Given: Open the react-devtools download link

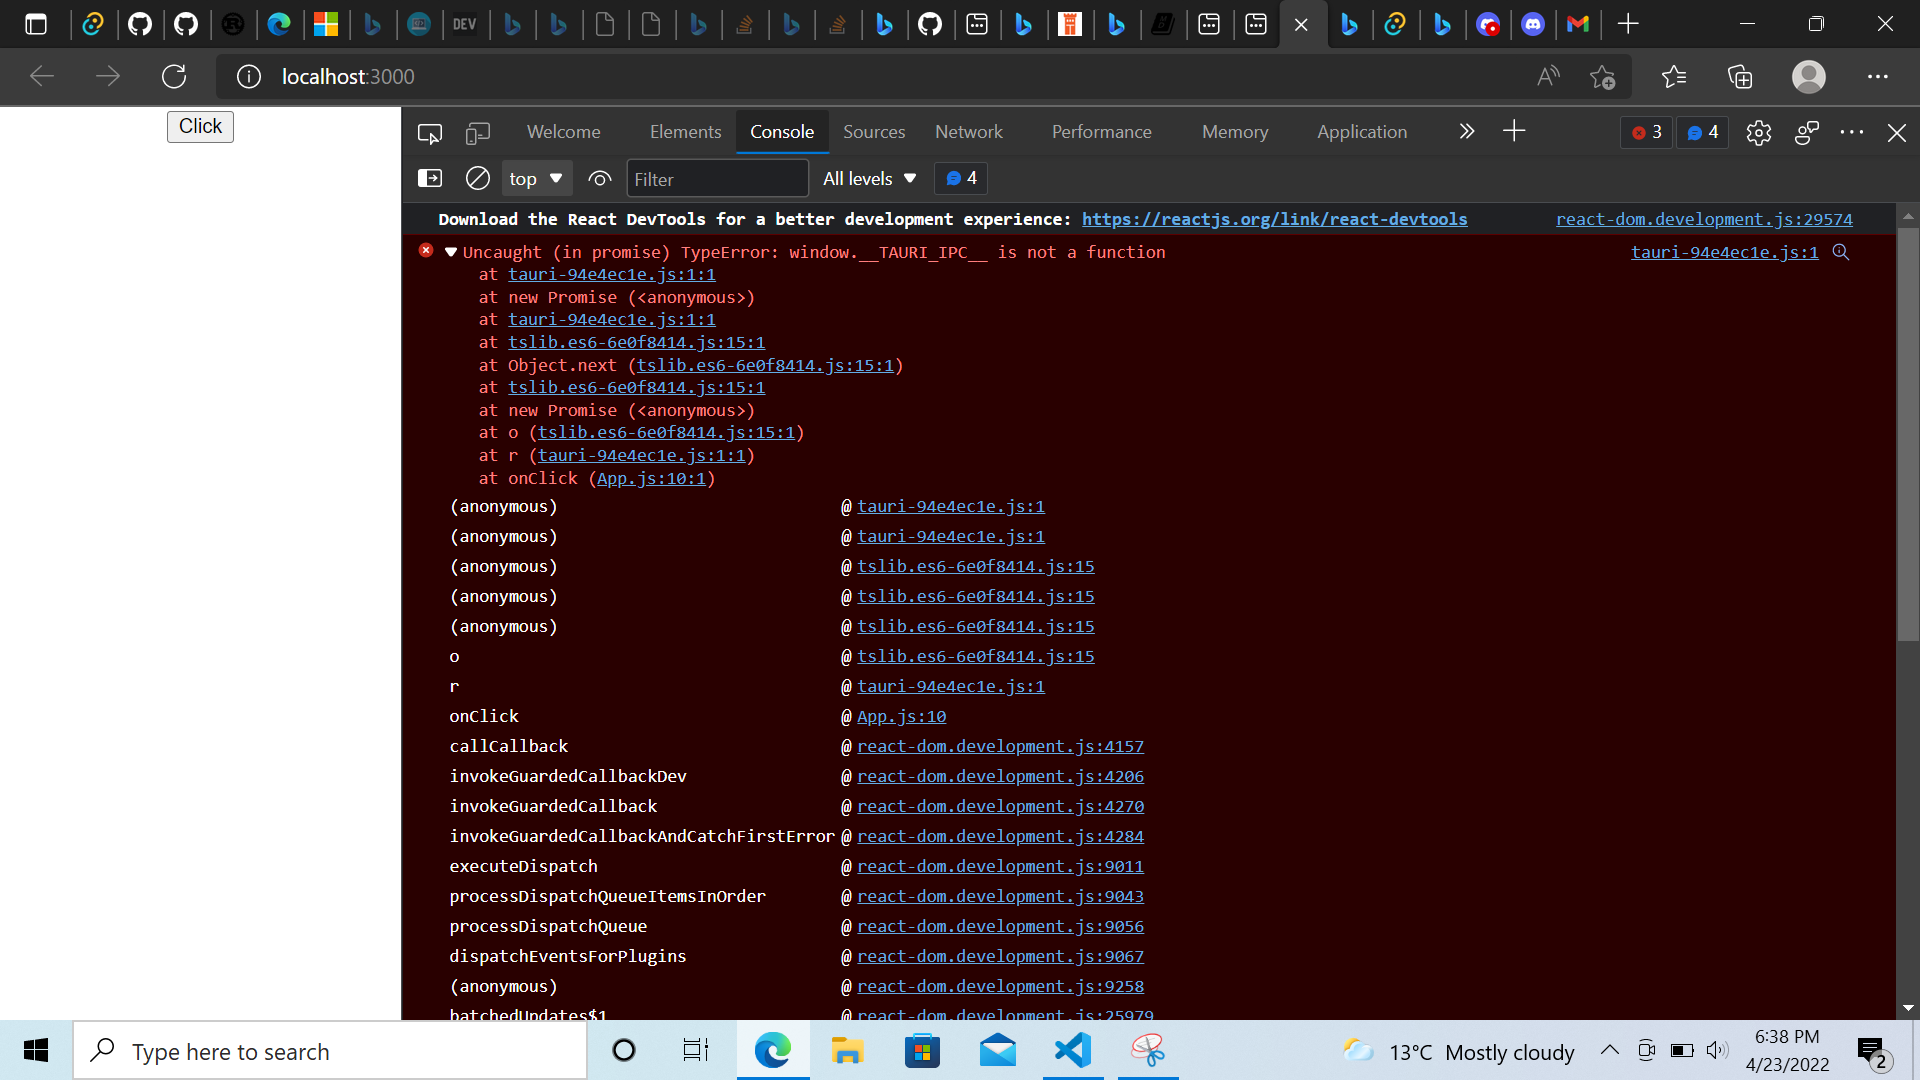Looking at the screenshot, I should (x=1274, y=219).
